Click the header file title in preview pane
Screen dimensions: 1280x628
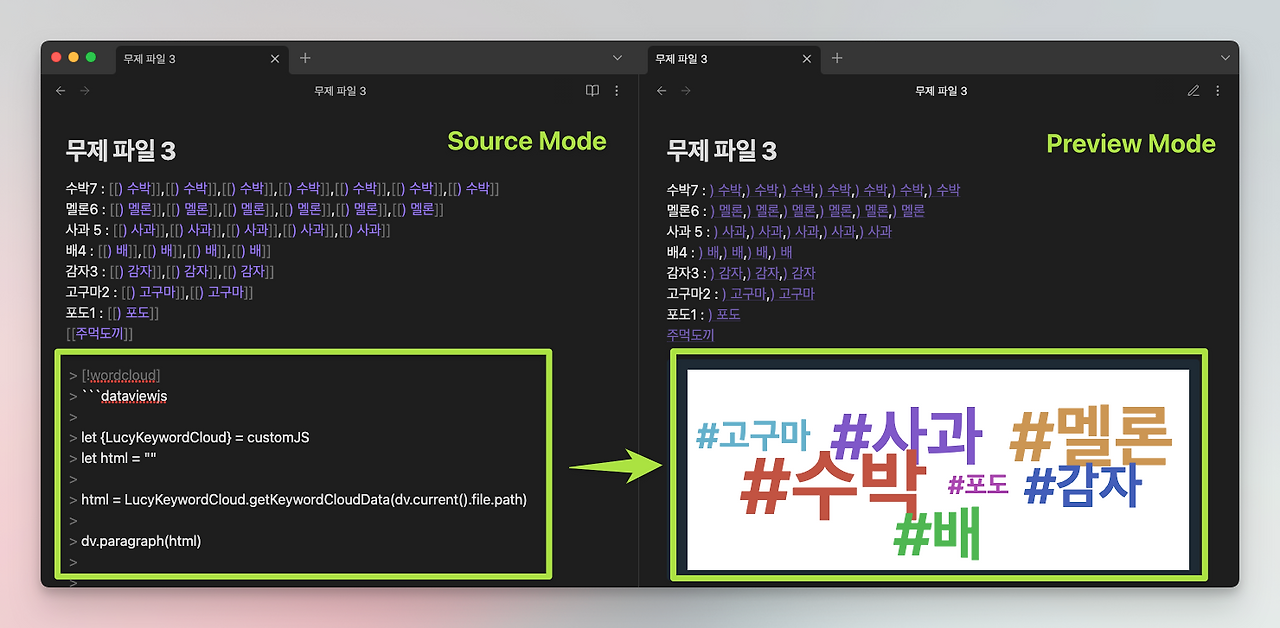tap(941, 91)
